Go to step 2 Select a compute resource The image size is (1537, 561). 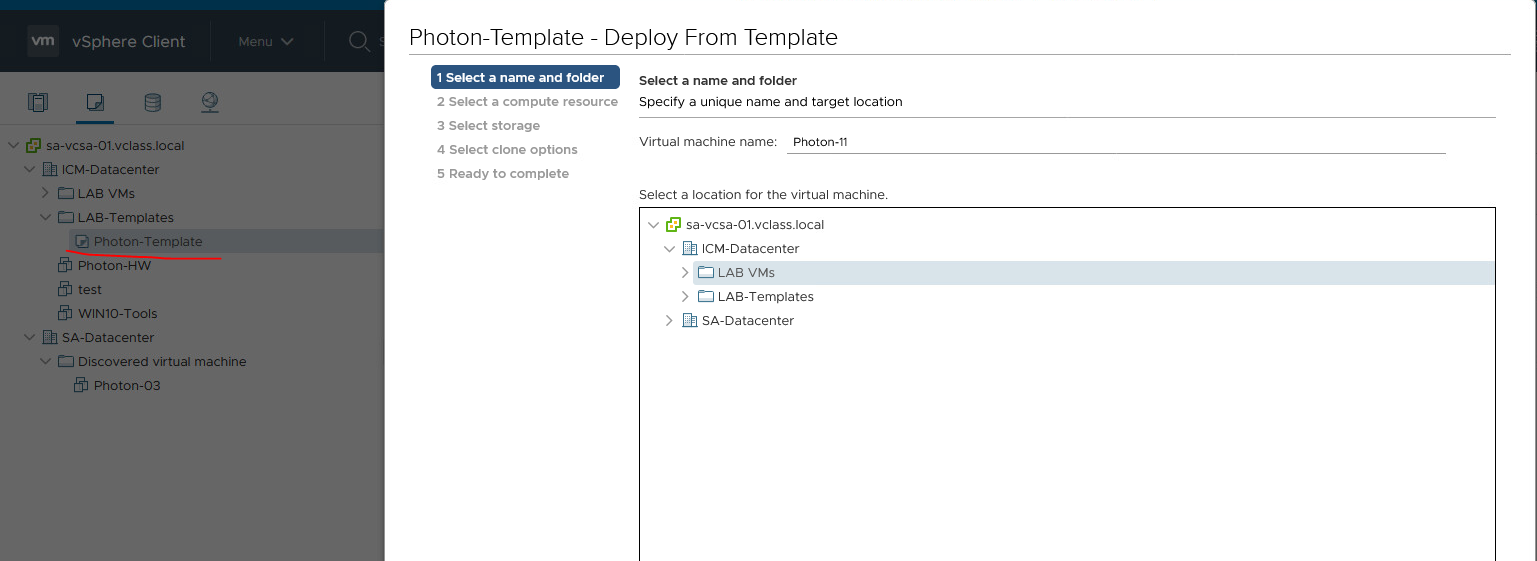pyautogui.click(x=527, y=101)
